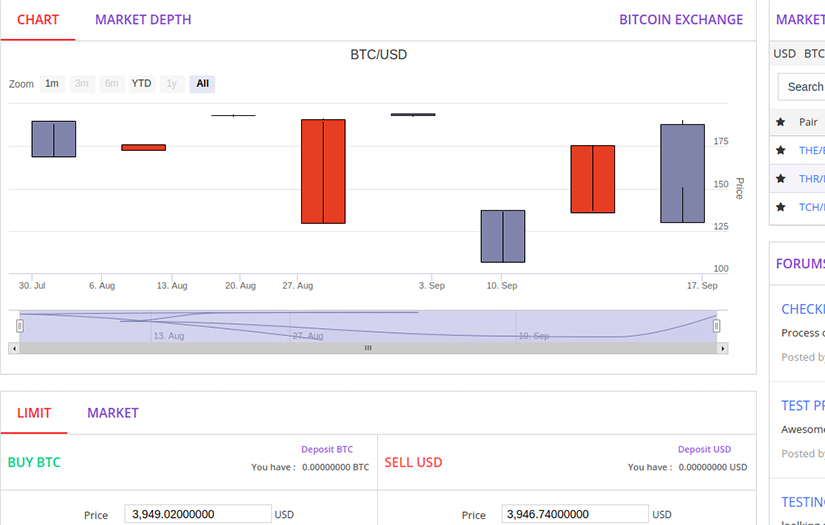Click the BTC/USD chart title

coord(379,55)
